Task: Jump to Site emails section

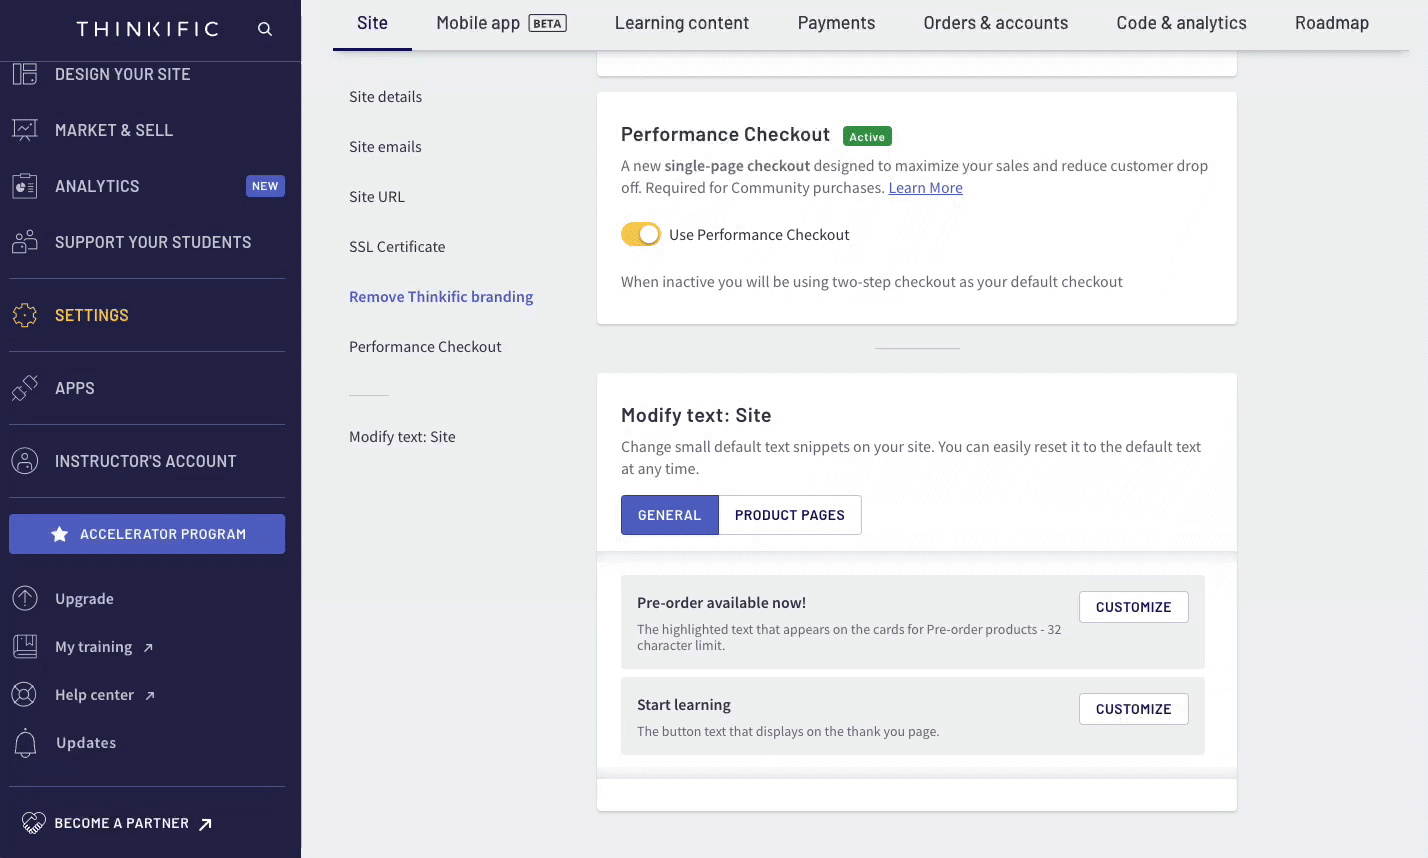Action: click(385, 147)
